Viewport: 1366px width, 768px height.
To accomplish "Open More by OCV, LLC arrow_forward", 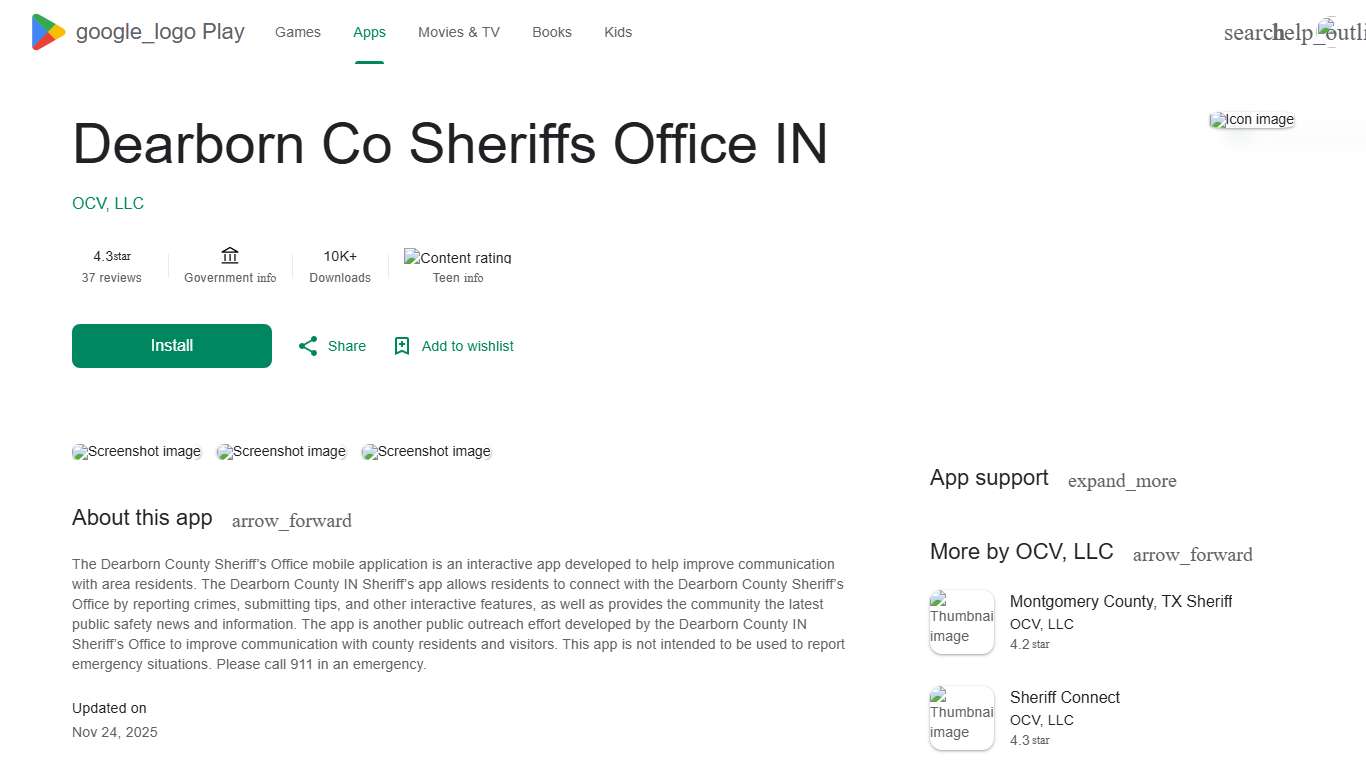I will 1192,554.
